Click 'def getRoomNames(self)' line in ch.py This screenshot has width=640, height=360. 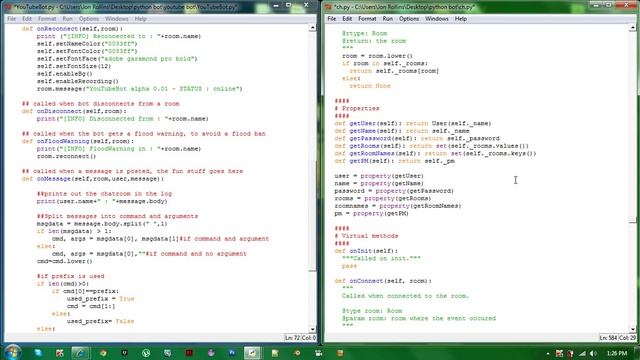pos(435,153)
